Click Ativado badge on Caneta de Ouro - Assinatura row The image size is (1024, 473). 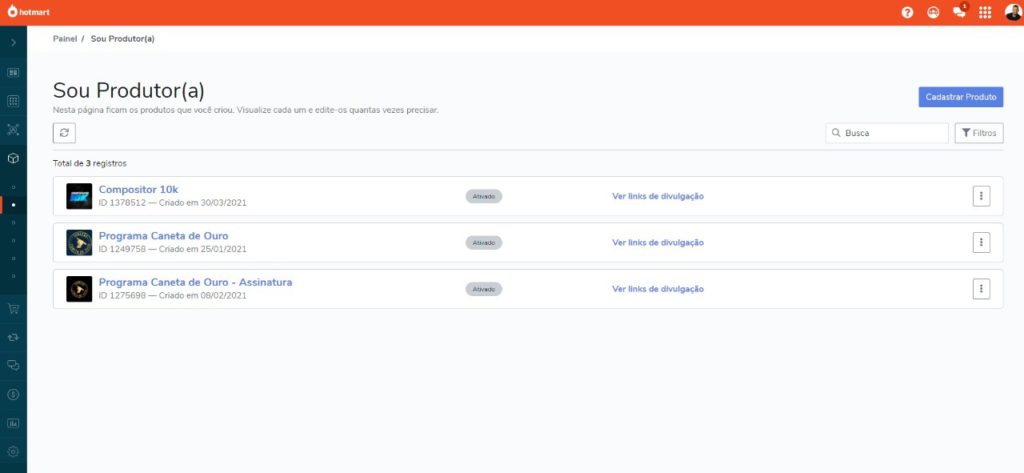click(484, 289)
